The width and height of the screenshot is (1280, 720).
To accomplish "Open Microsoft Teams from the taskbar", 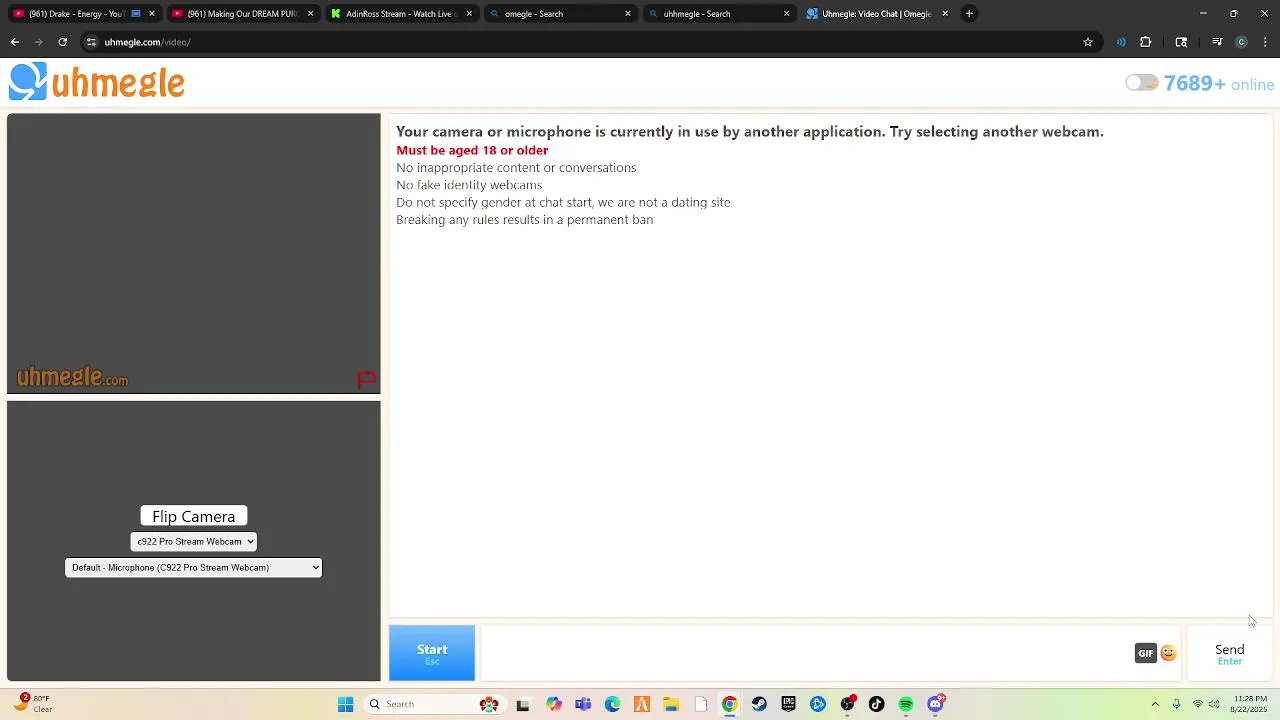I will [583, 704].
